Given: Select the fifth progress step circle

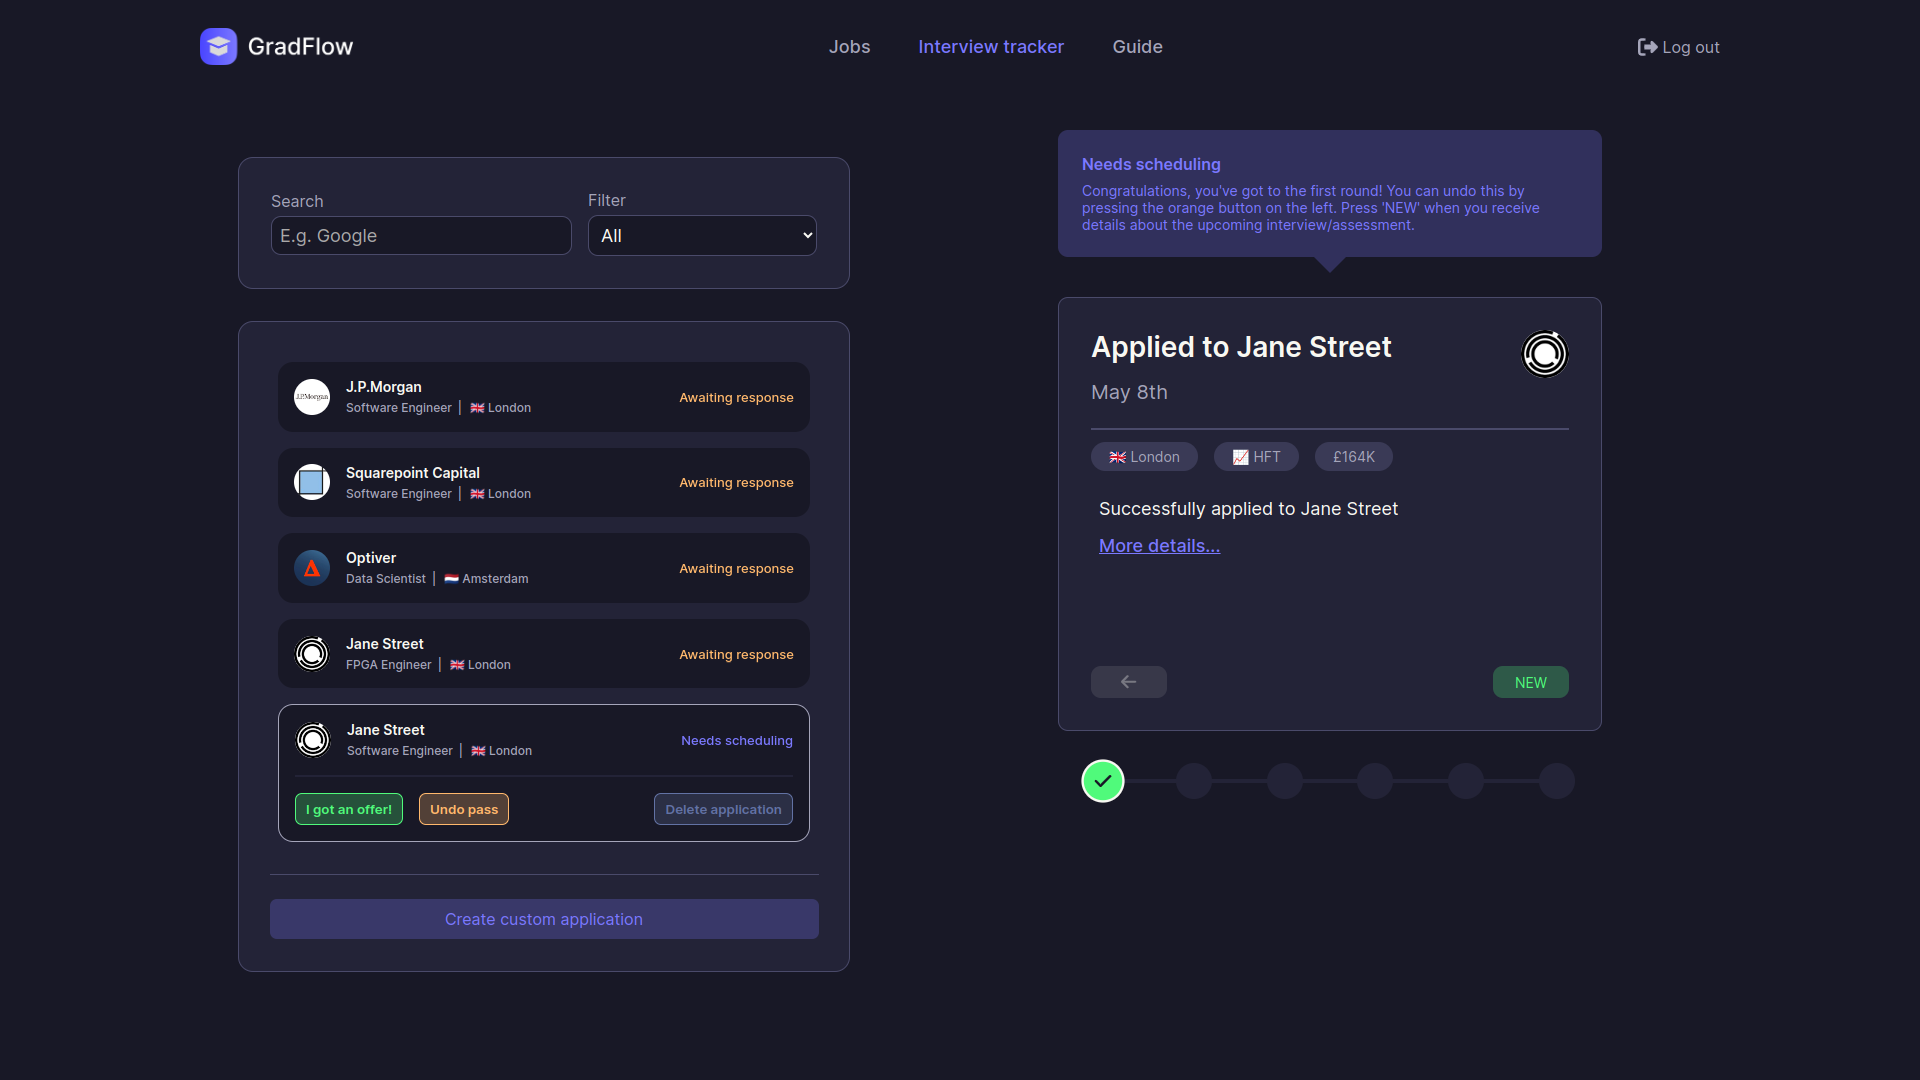Looking at the screenshot, I should coord(1466,781).
